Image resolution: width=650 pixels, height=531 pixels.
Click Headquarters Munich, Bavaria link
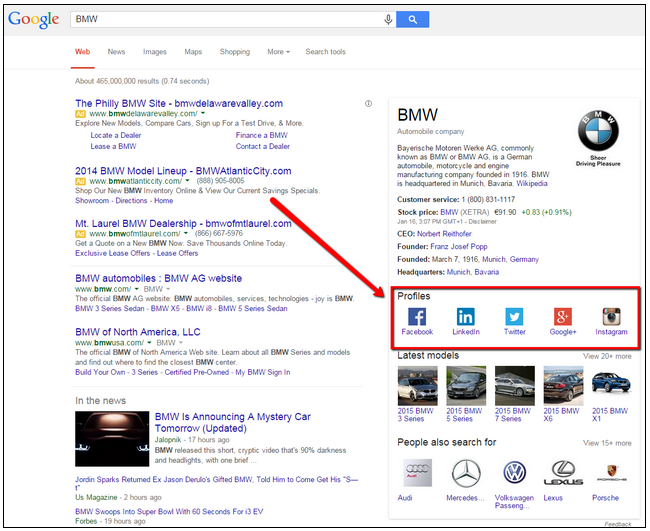click(x=473, y=272)
